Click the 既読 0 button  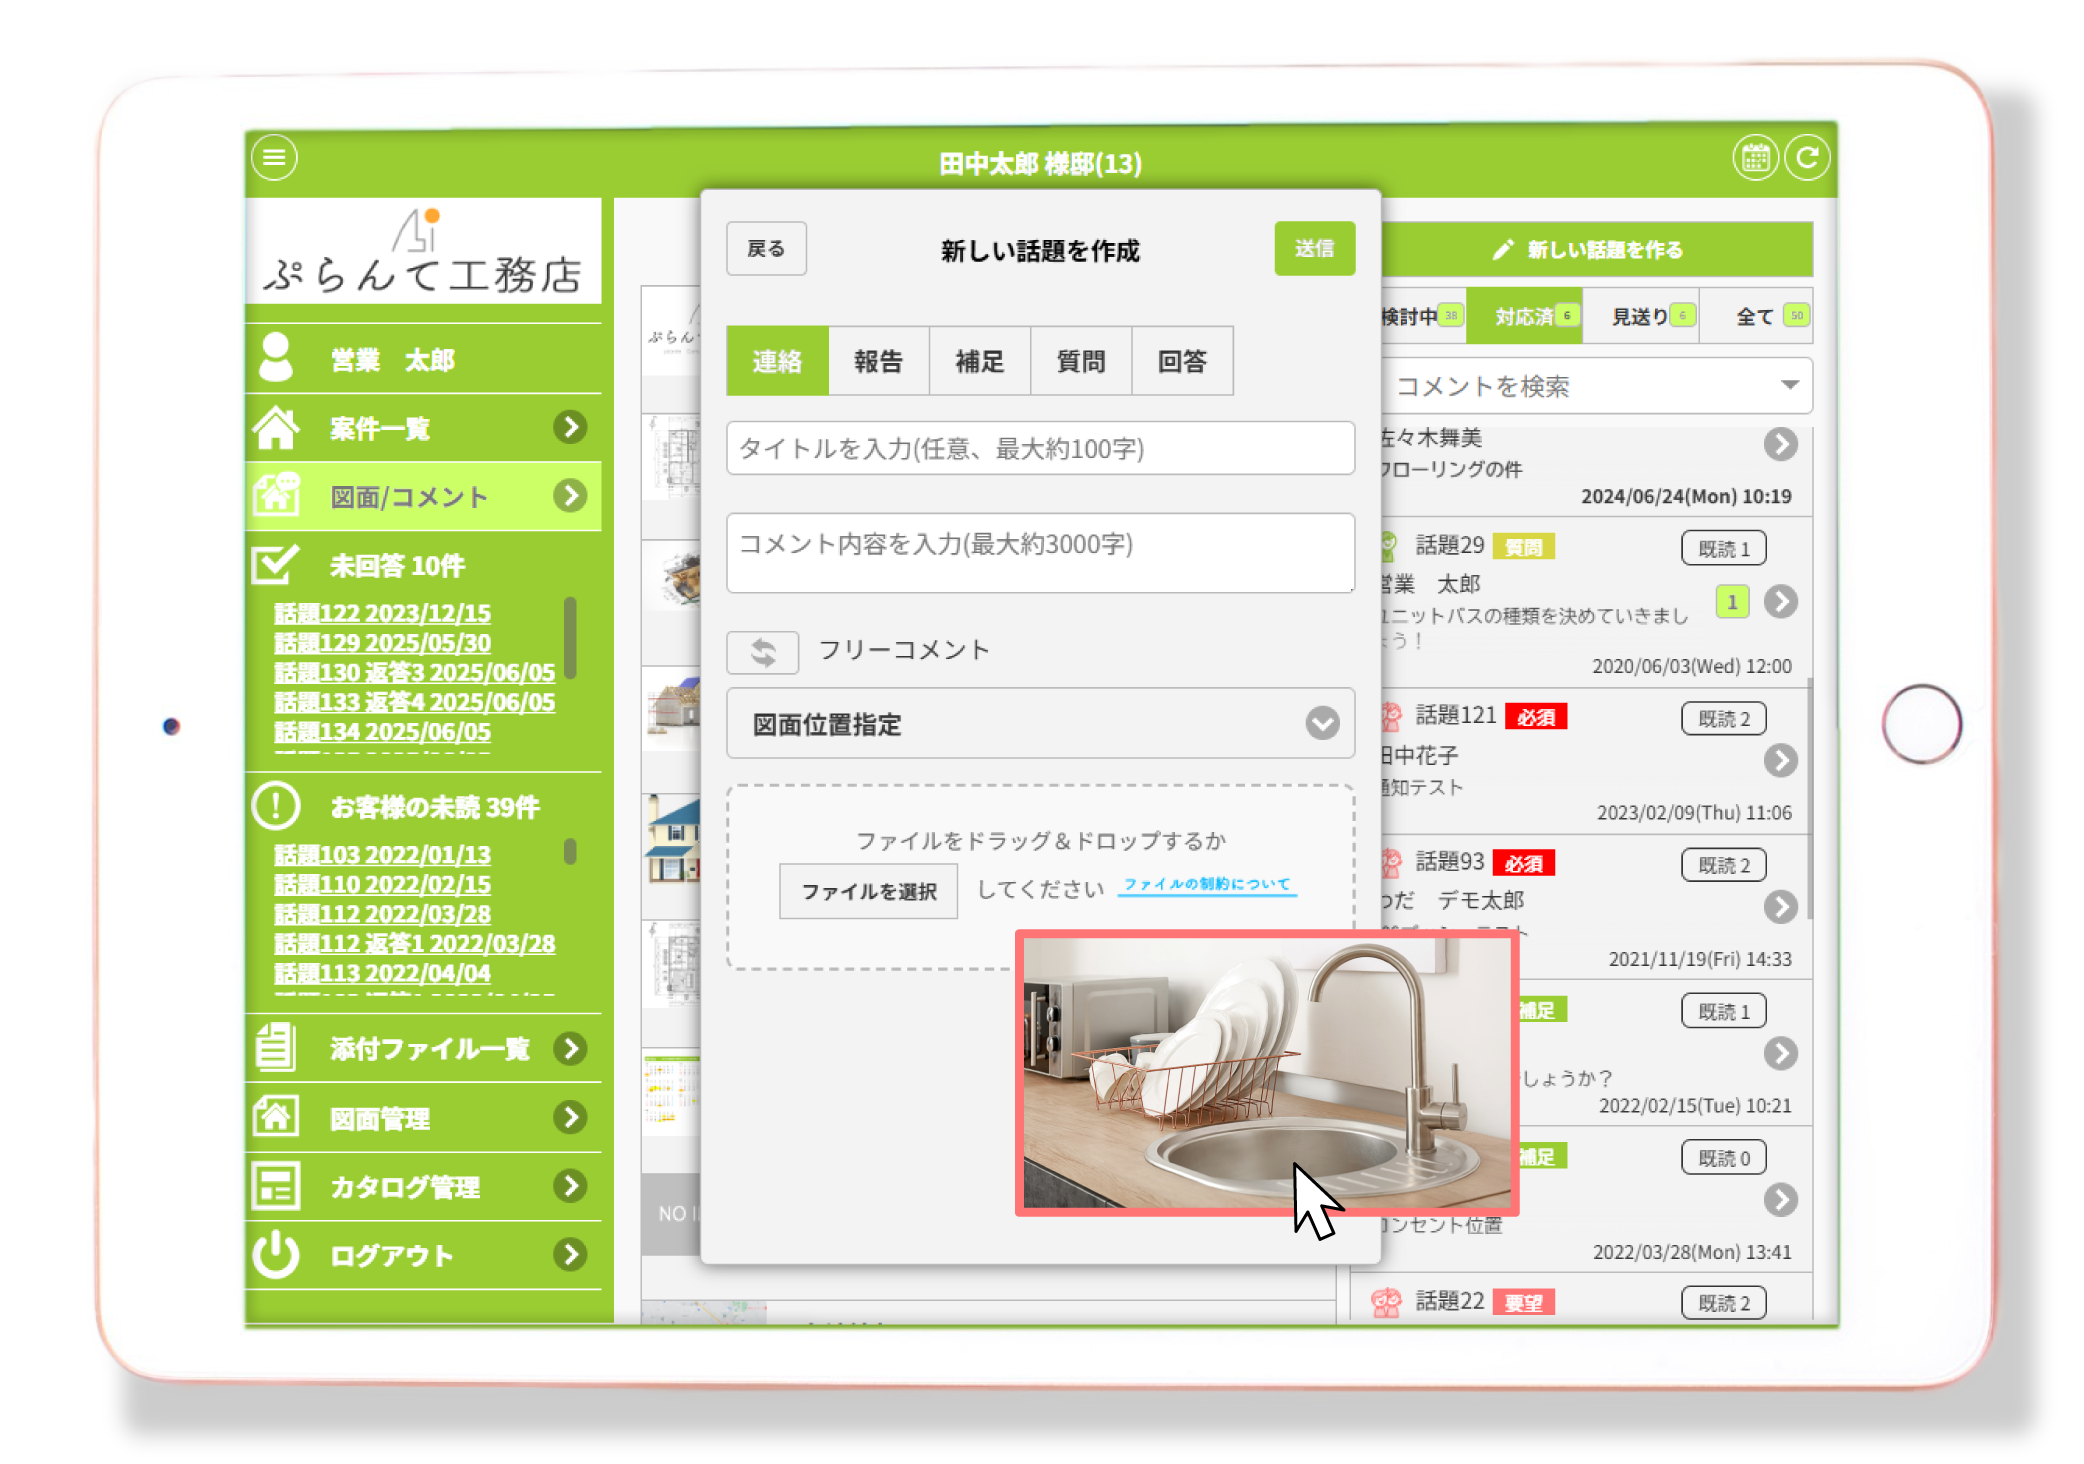[1724, 1157]
